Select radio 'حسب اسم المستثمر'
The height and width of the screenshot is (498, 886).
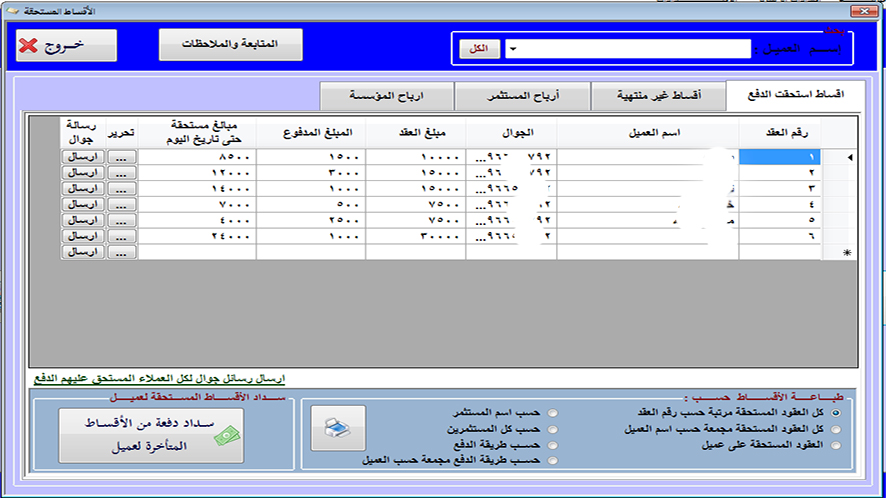click(553, 412)
